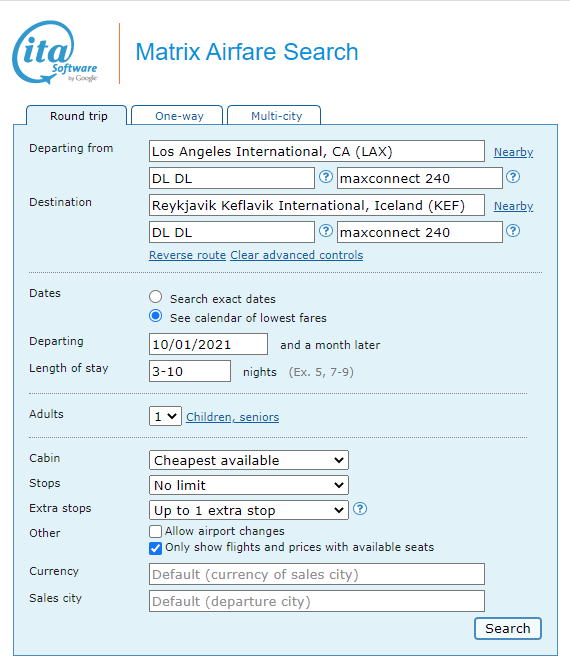Select See calendar of lowest fares
The height and width of the screenshot is (665, 570).
[x=156, y=316]
